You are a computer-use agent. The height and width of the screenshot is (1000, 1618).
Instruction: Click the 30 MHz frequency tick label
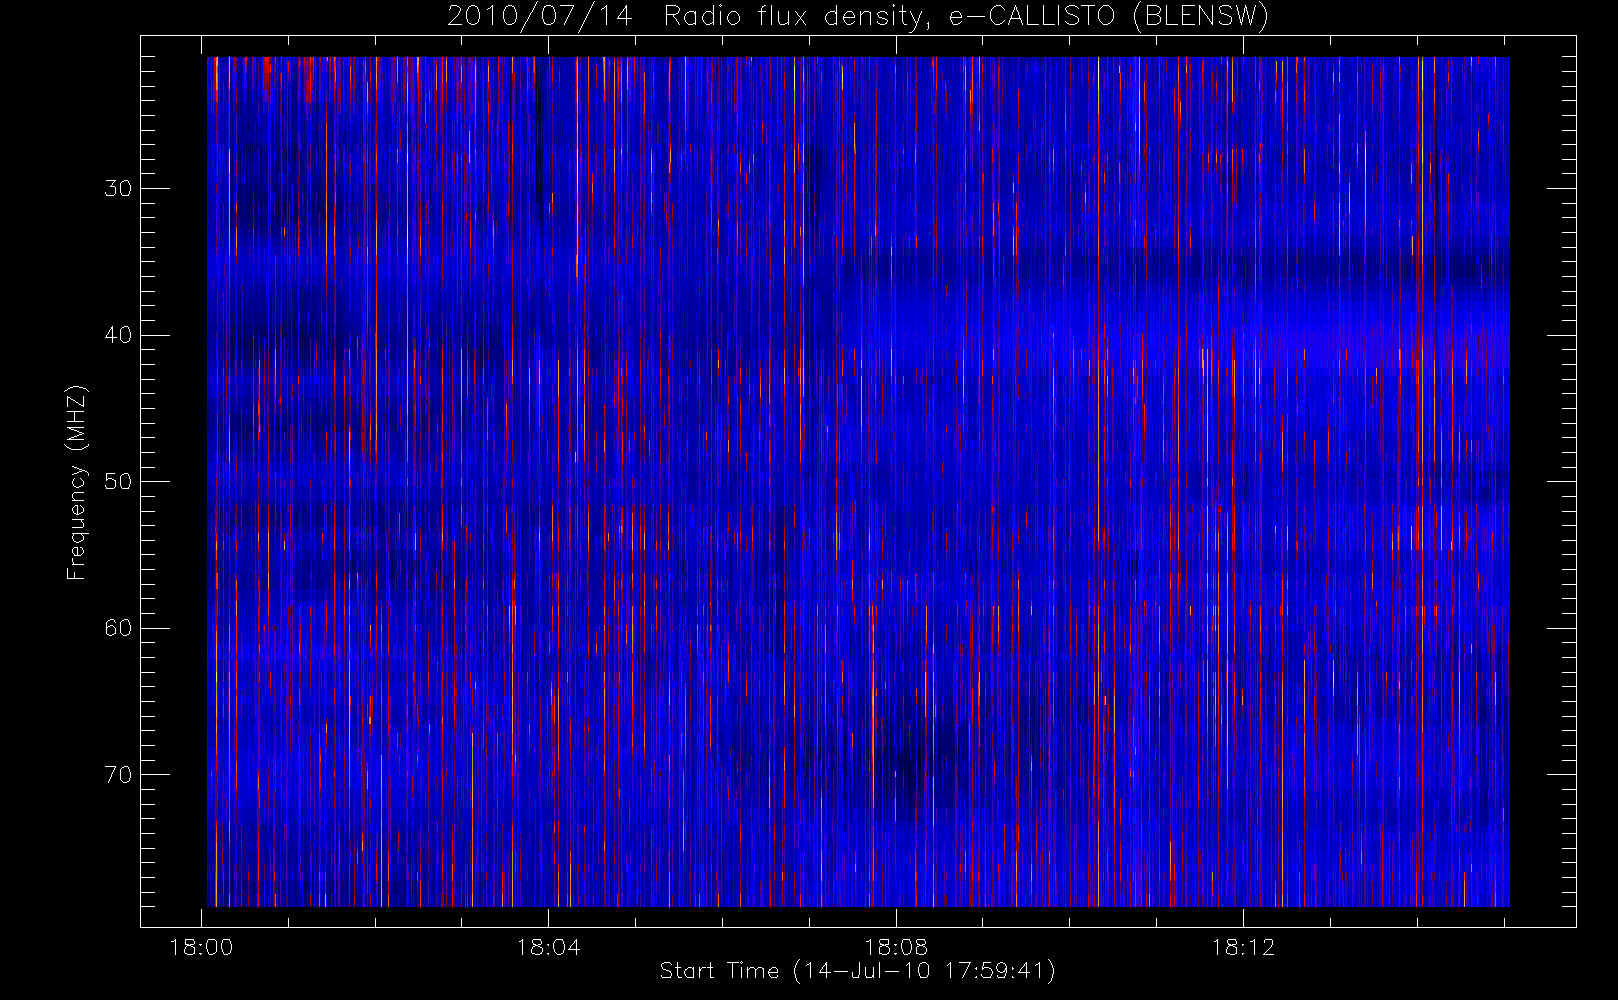[118, 189]
